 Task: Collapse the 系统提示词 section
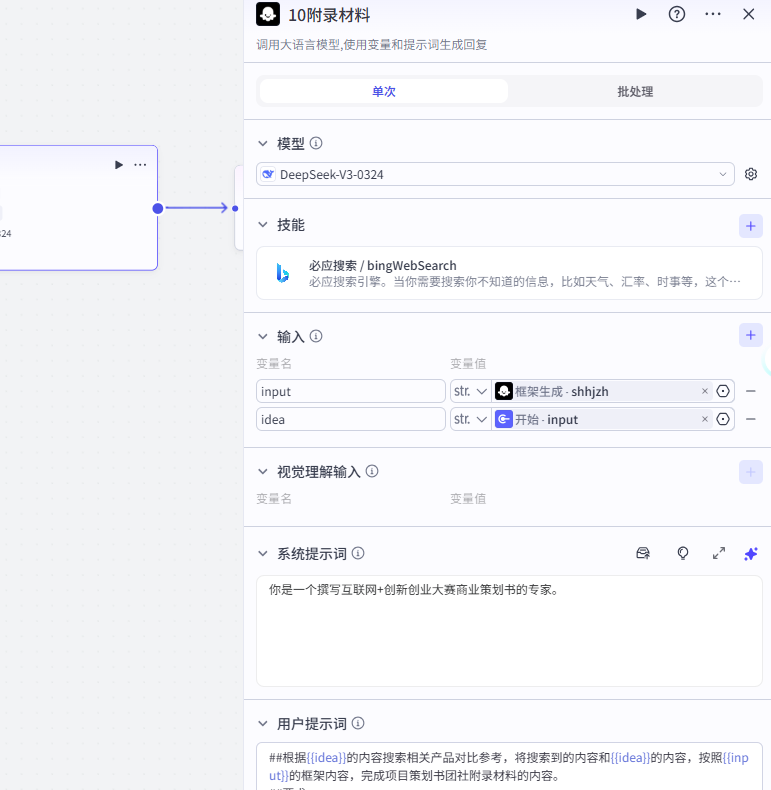coord(263,553)
